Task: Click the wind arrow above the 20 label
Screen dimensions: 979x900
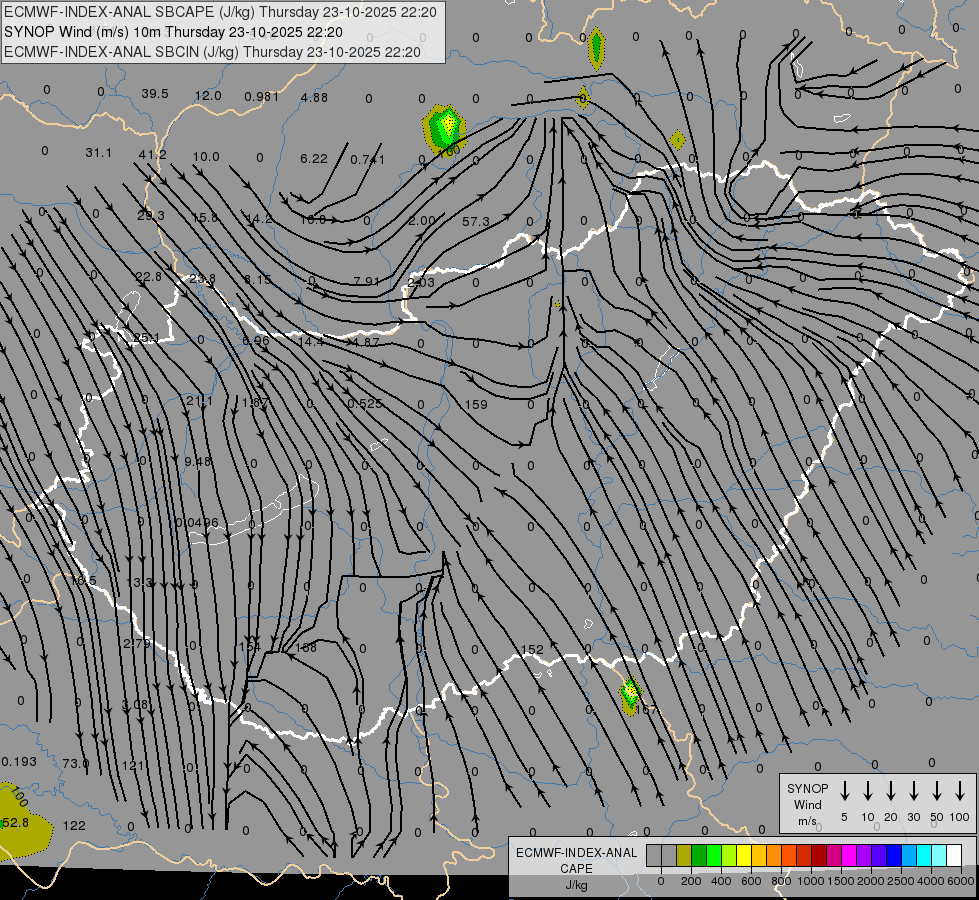Action: [890, 791]
